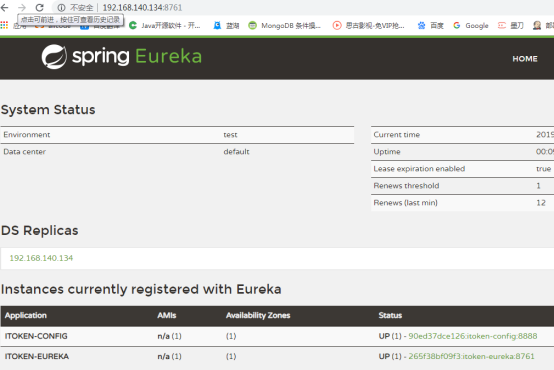The height and width of the screenshot is (370, 554).
Task: Click the address bar URL 192.168.140.134:8761
Action: [x=142, y=7]
